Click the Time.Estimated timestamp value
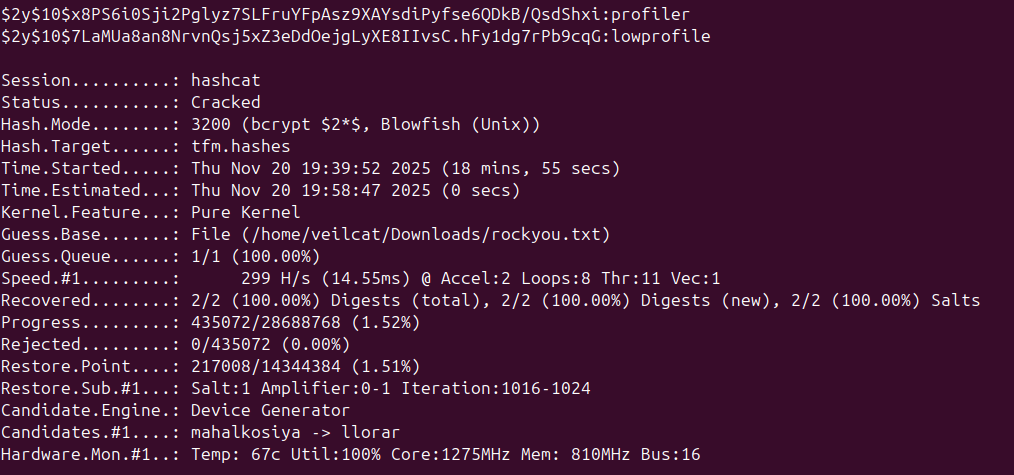 [315, 190]
